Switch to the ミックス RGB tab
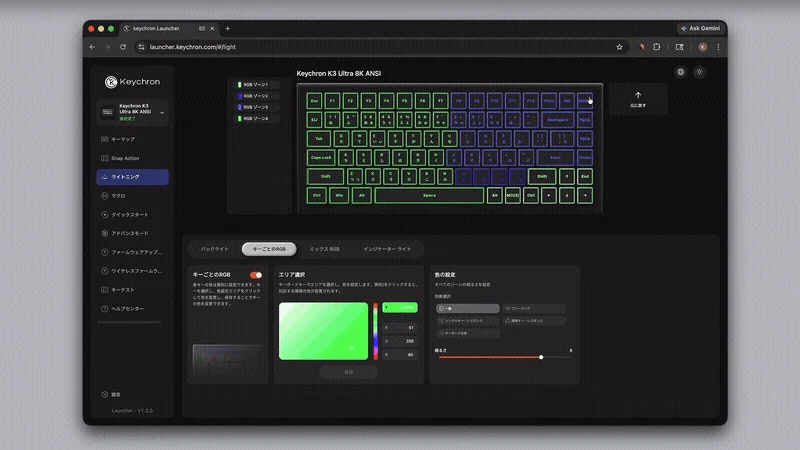The height and width of the screenshot is (450, 800). (x=324, y=249)
